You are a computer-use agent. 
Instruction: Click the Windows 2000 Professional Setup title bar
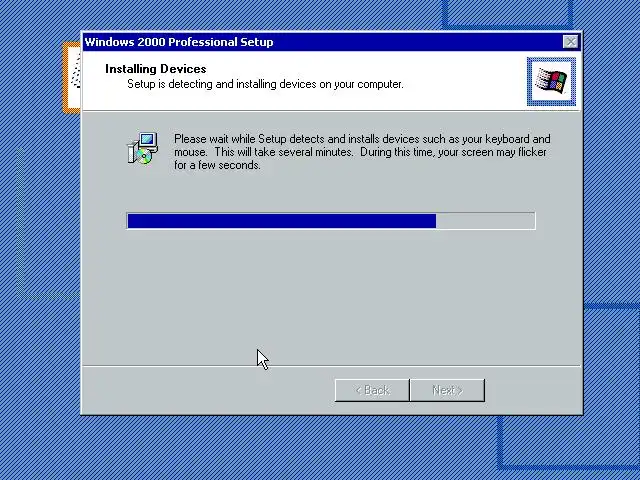click(332, 42)
